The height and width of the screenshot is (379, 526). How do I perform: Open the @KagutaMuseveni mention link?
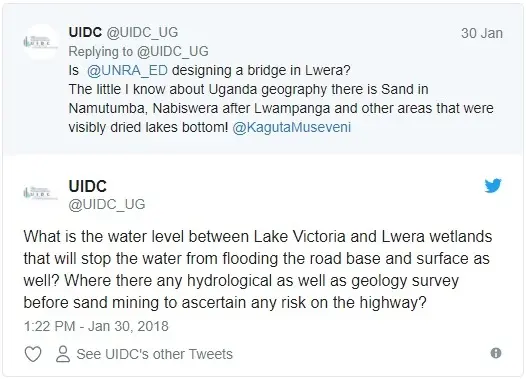(292, 127)
